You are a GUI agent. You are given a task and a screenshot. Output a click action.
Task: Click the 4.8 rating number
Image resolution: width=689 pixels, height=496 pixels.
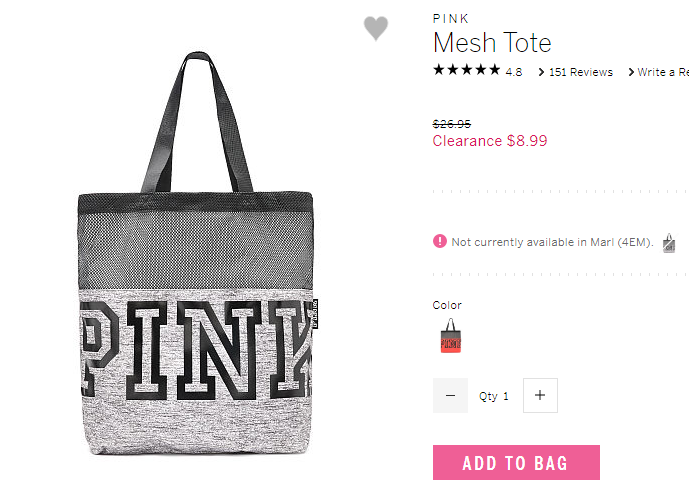click(x=514, y=72)
